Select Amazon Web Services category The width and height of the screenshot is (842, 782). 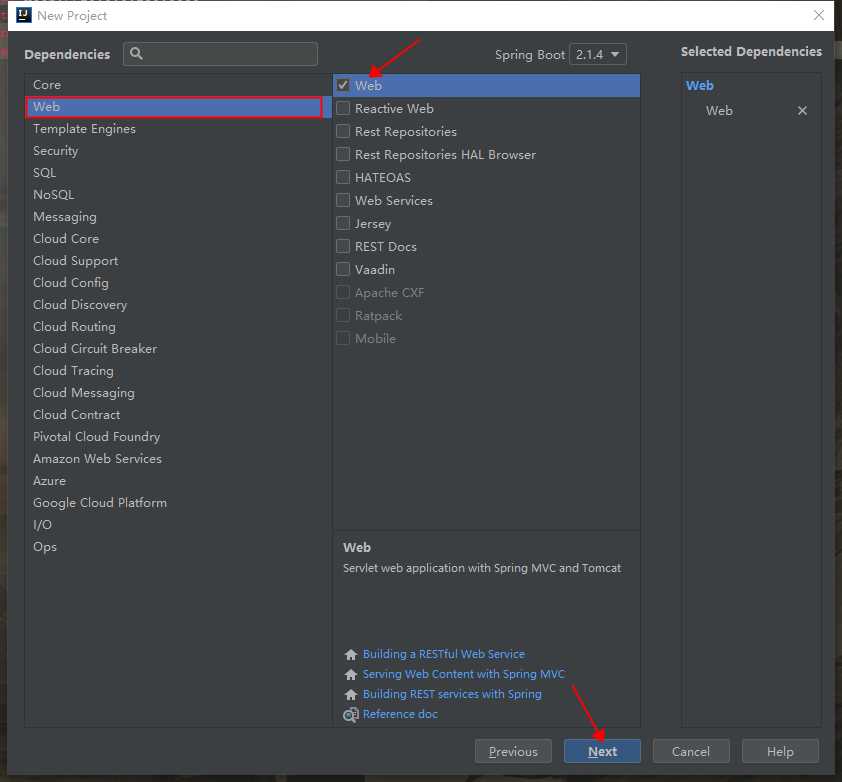tap(178, 459)
